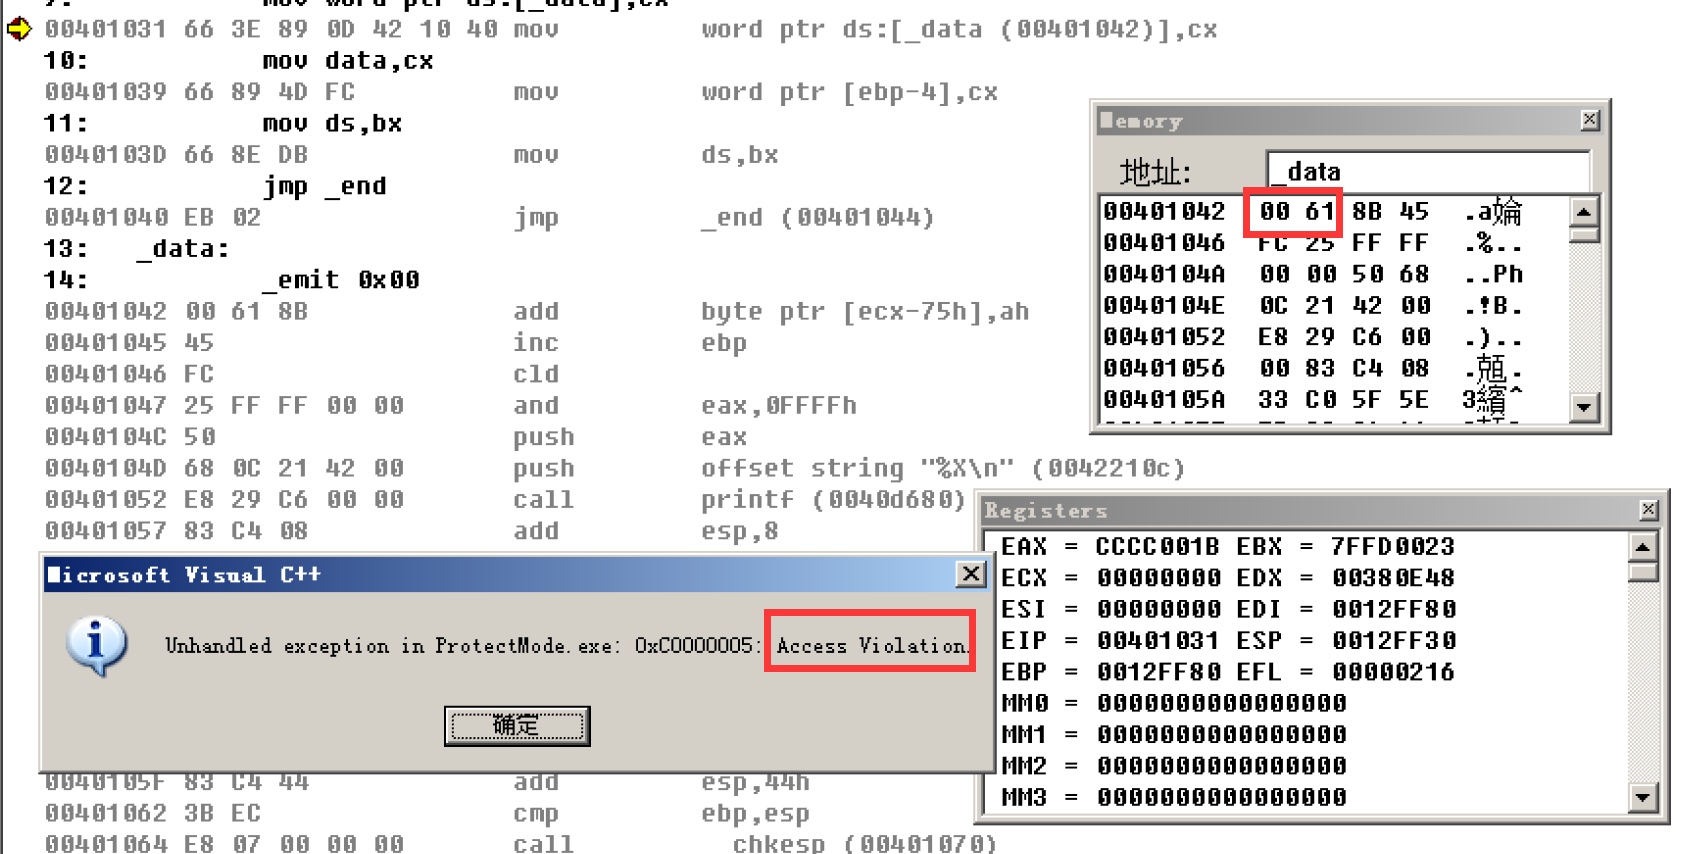Screen dimensions: 1701x854
Task: Click the Registers window scroll up arrow
Action: click(x=1643, y=547)
